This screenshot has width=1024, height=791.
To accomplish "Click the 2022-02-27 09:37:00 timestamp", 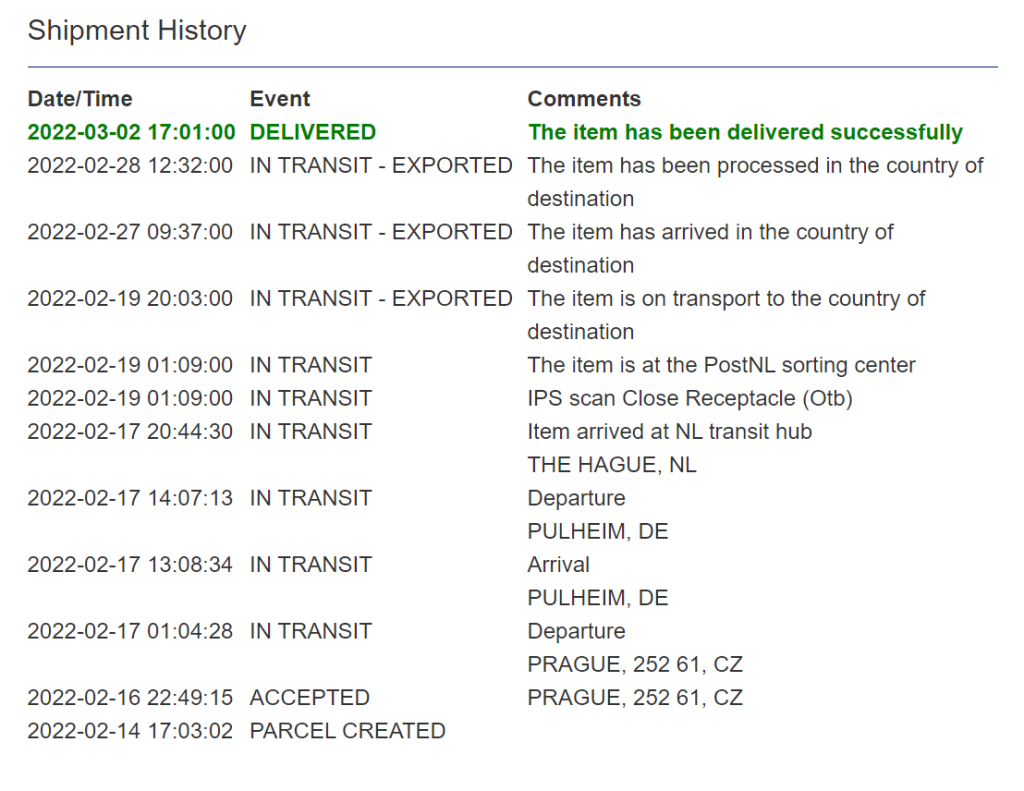I will (131, 232).
